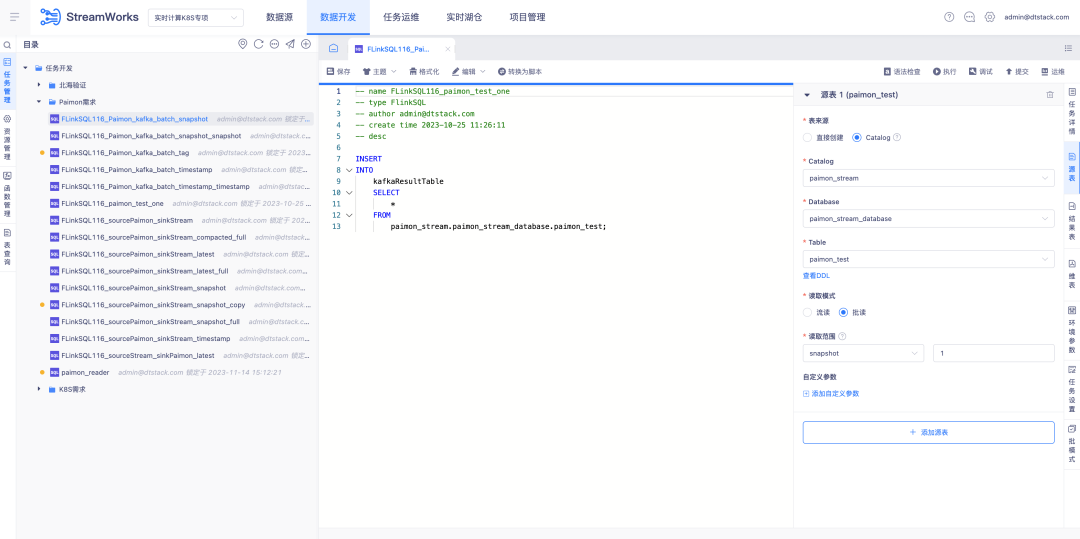Go to 任务运维 top menu
This screenshot has width=1080, height=539.
click(x=401, y=17)
